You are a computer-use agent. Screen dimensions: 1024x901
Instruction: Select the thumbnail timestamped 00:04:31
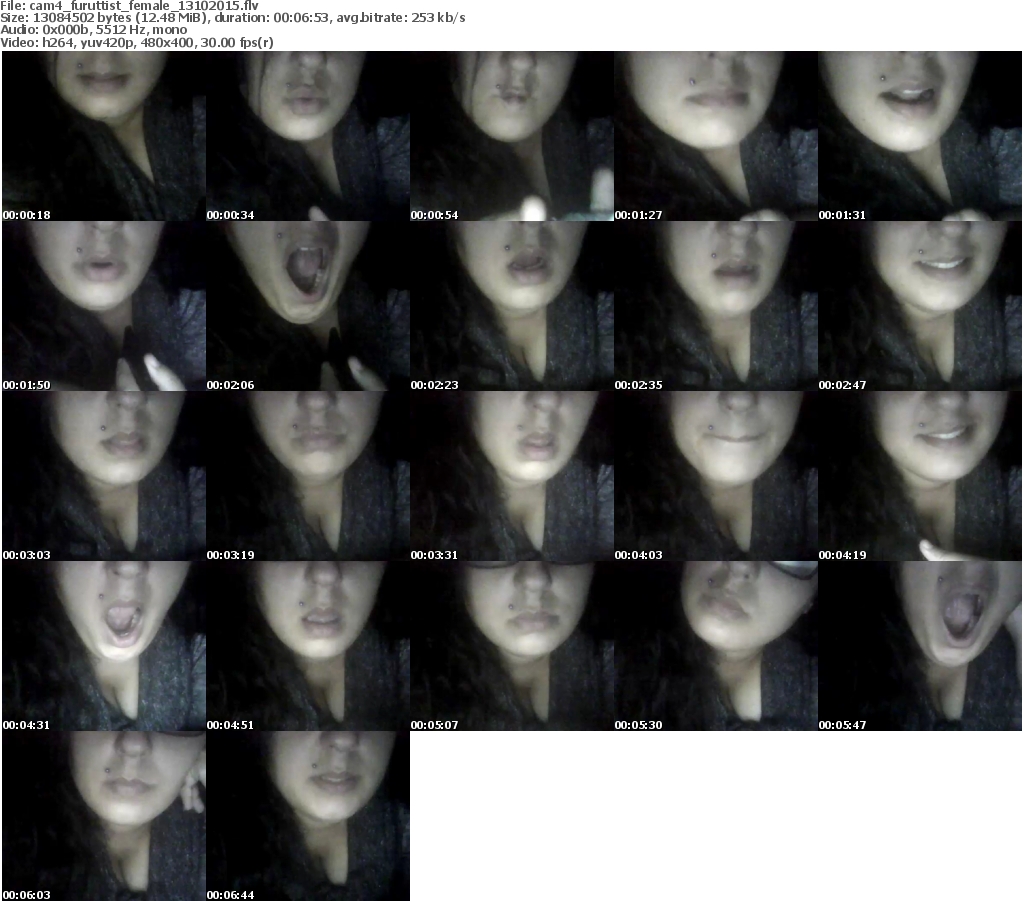point(104,646)
